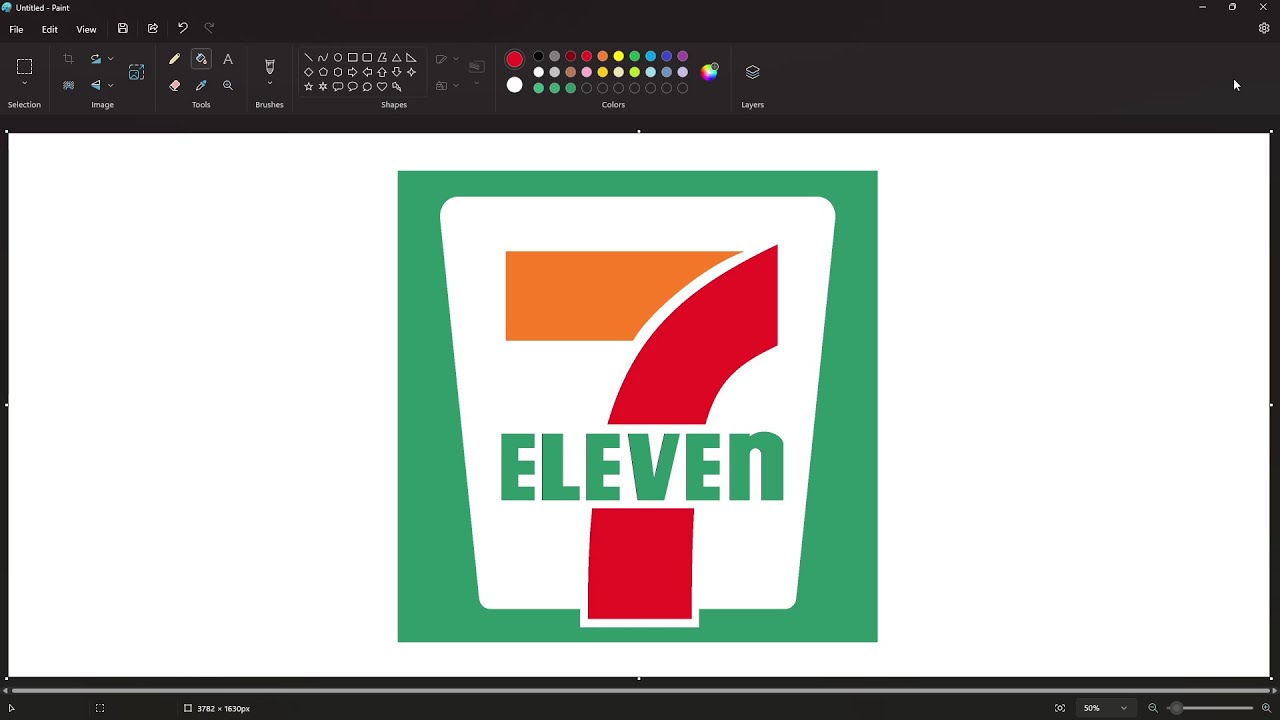The width and height of the screenshot is (1280, 720).
Task: Click the rectangular Selection tool
Action: pos(24,67)
